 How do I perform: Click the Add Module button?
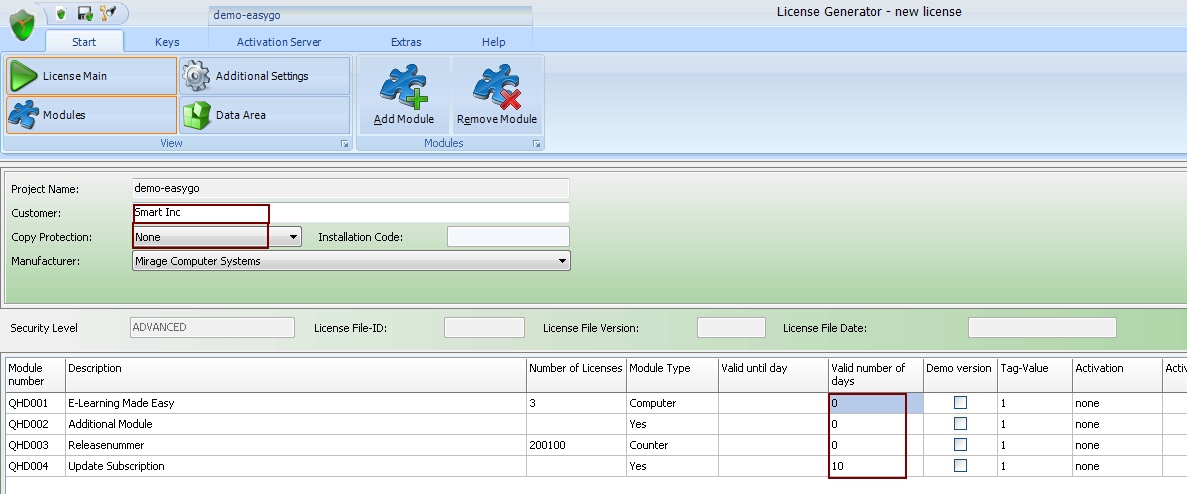click(404, 95)
